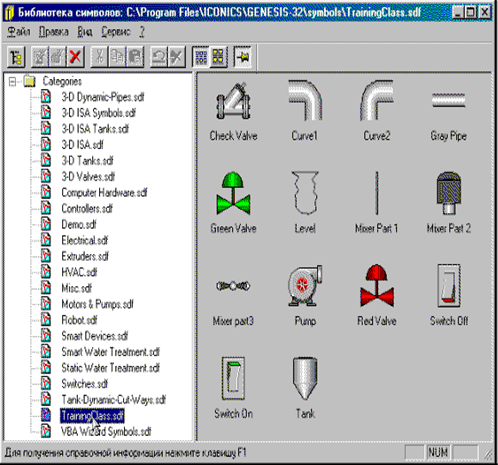Open 3-D Valves.sdf category
The height and width of the screenshot is (465, 498).
pos(88,176)
